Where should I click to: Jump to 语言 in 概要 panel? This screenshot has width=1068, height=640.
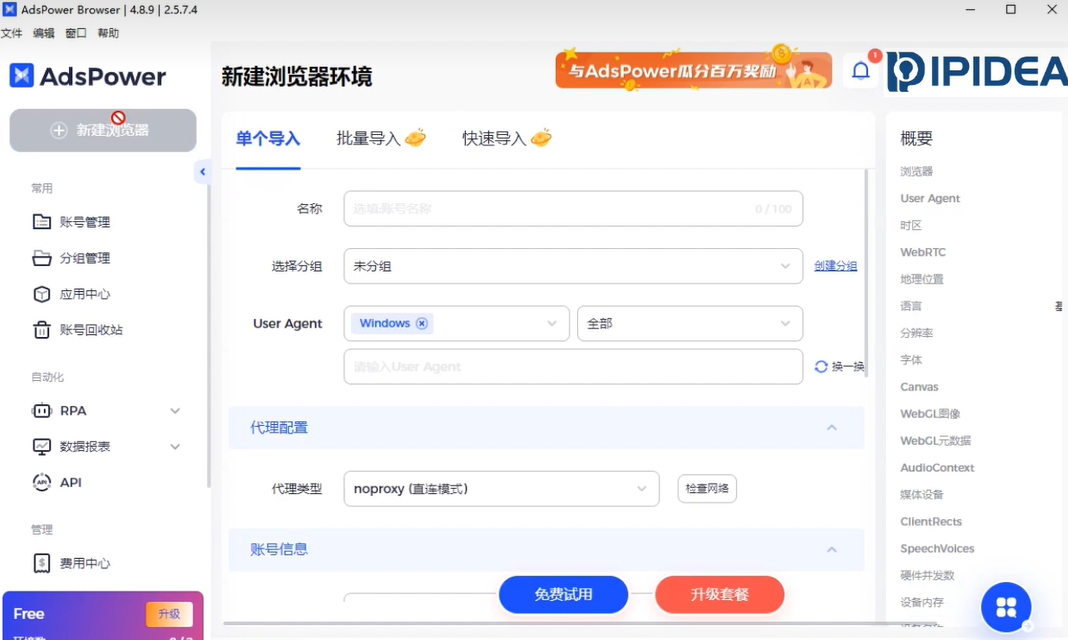[x=911, y=306]
